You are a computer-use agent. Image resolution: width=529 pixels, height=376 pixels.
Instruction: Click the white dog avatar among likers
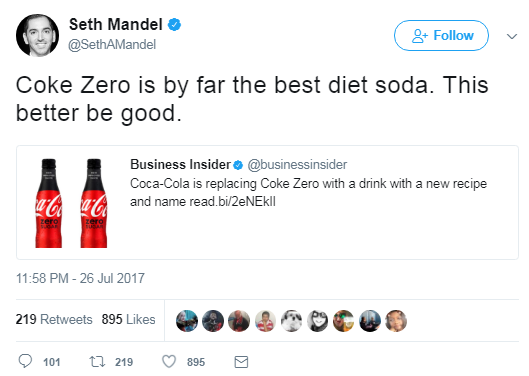click(x=291, y=321)
